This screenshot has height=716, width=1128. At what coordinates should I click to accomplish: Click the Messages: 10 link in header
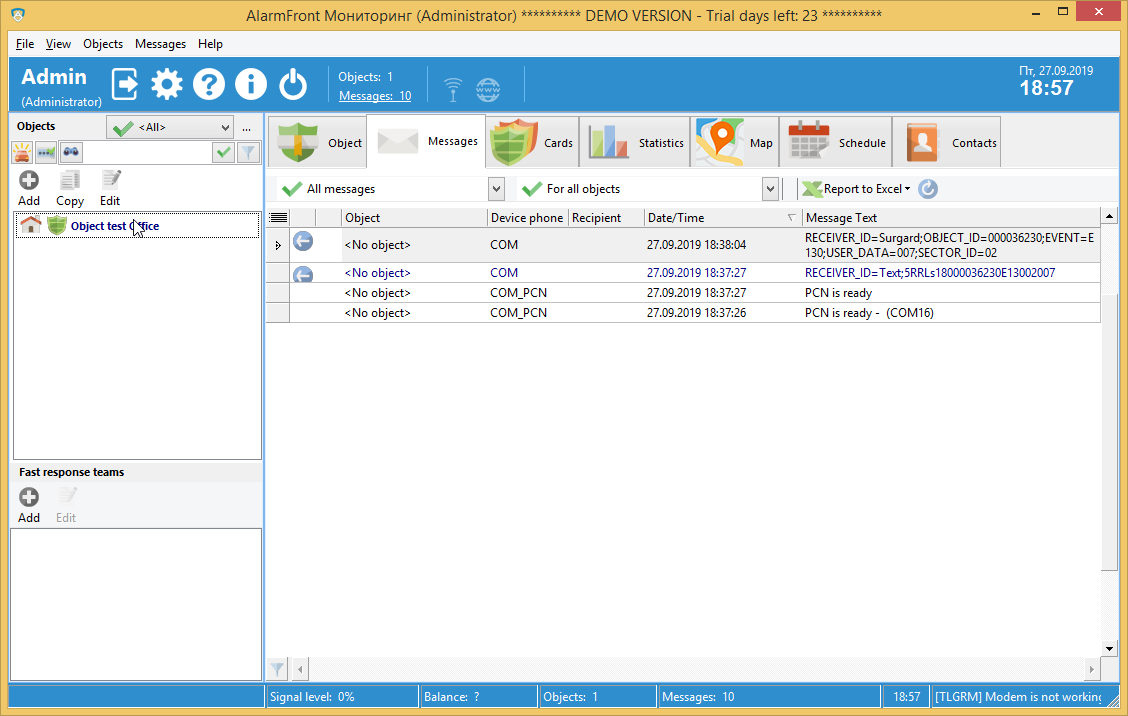[375, 96]
